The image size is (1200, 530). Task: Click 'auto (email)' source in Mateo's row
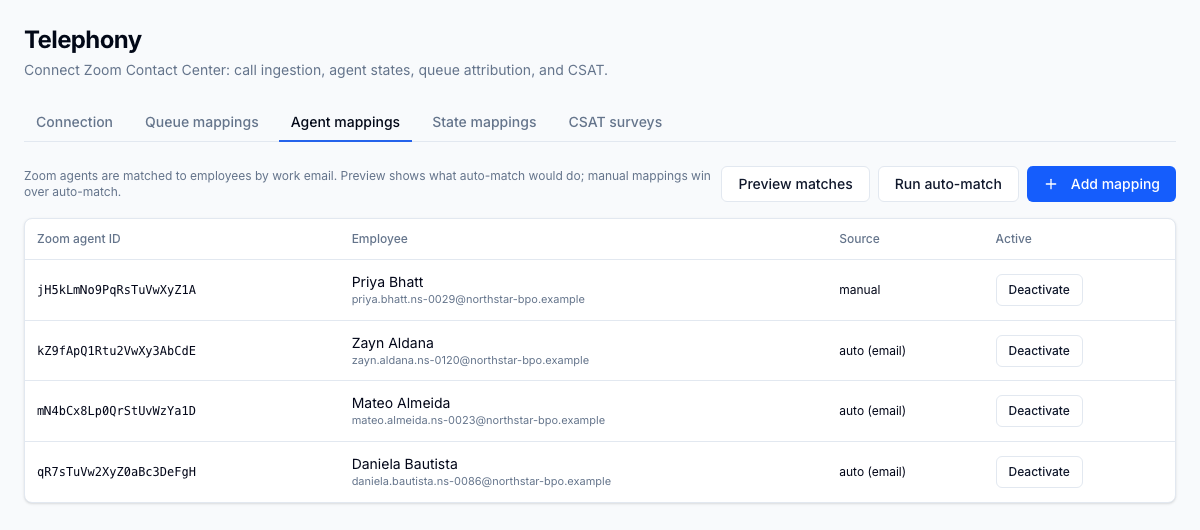(x=872, y=411)
